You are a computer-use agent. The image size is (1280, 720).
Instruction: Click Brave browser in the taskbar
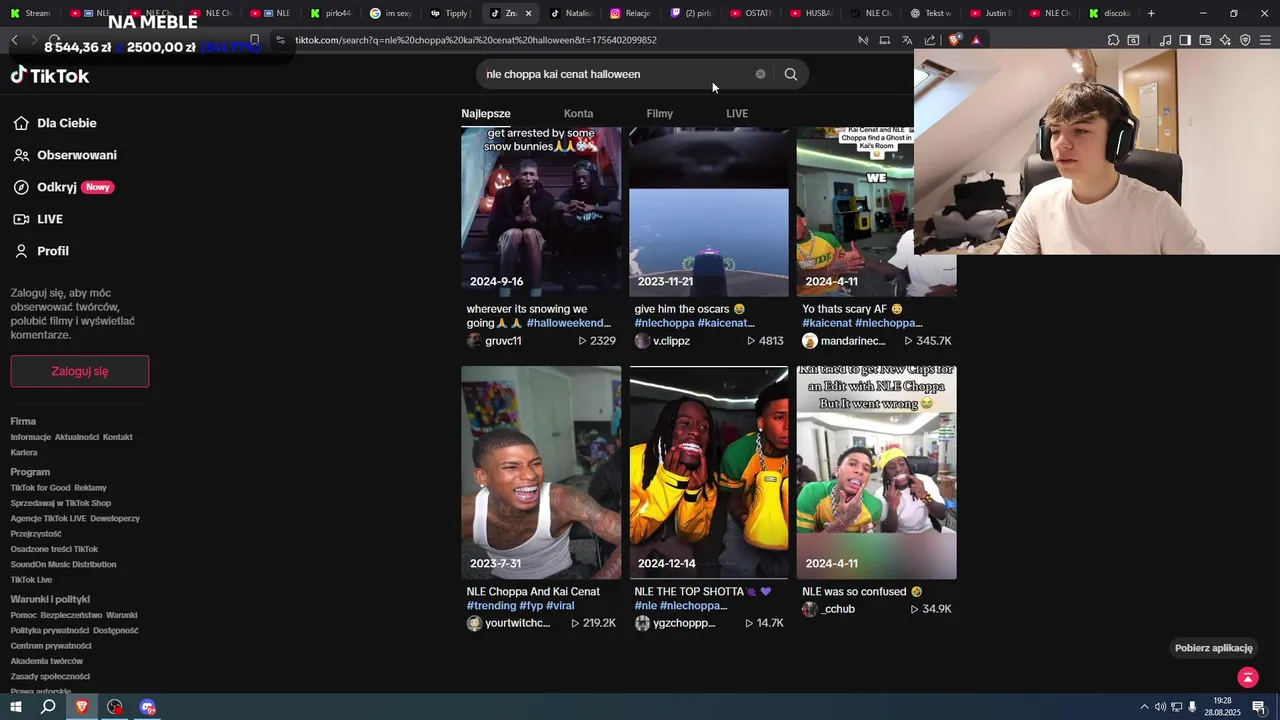point(82,707)
